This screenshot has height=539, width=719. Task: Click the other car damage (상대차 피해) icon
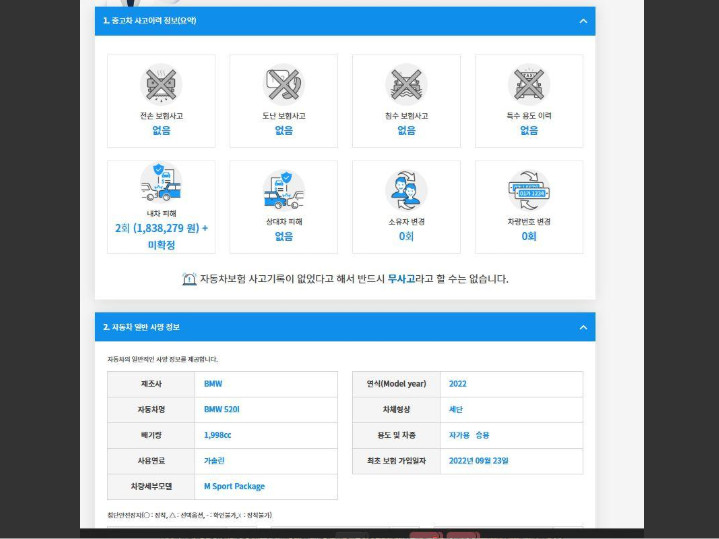[283, 189]
